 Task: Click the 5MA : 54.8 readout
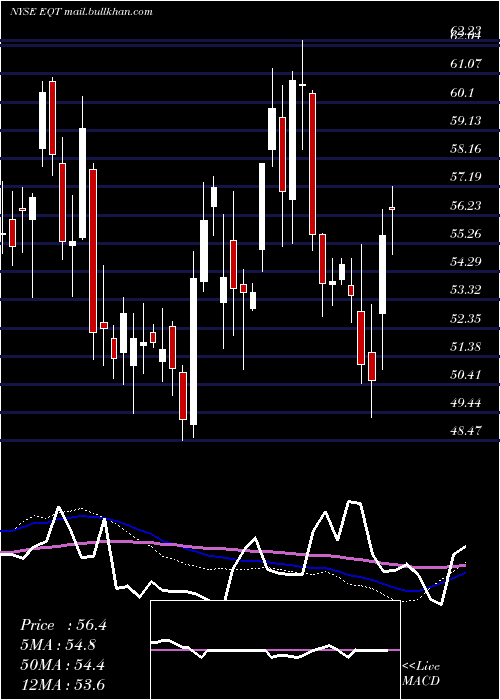[58, 645]
